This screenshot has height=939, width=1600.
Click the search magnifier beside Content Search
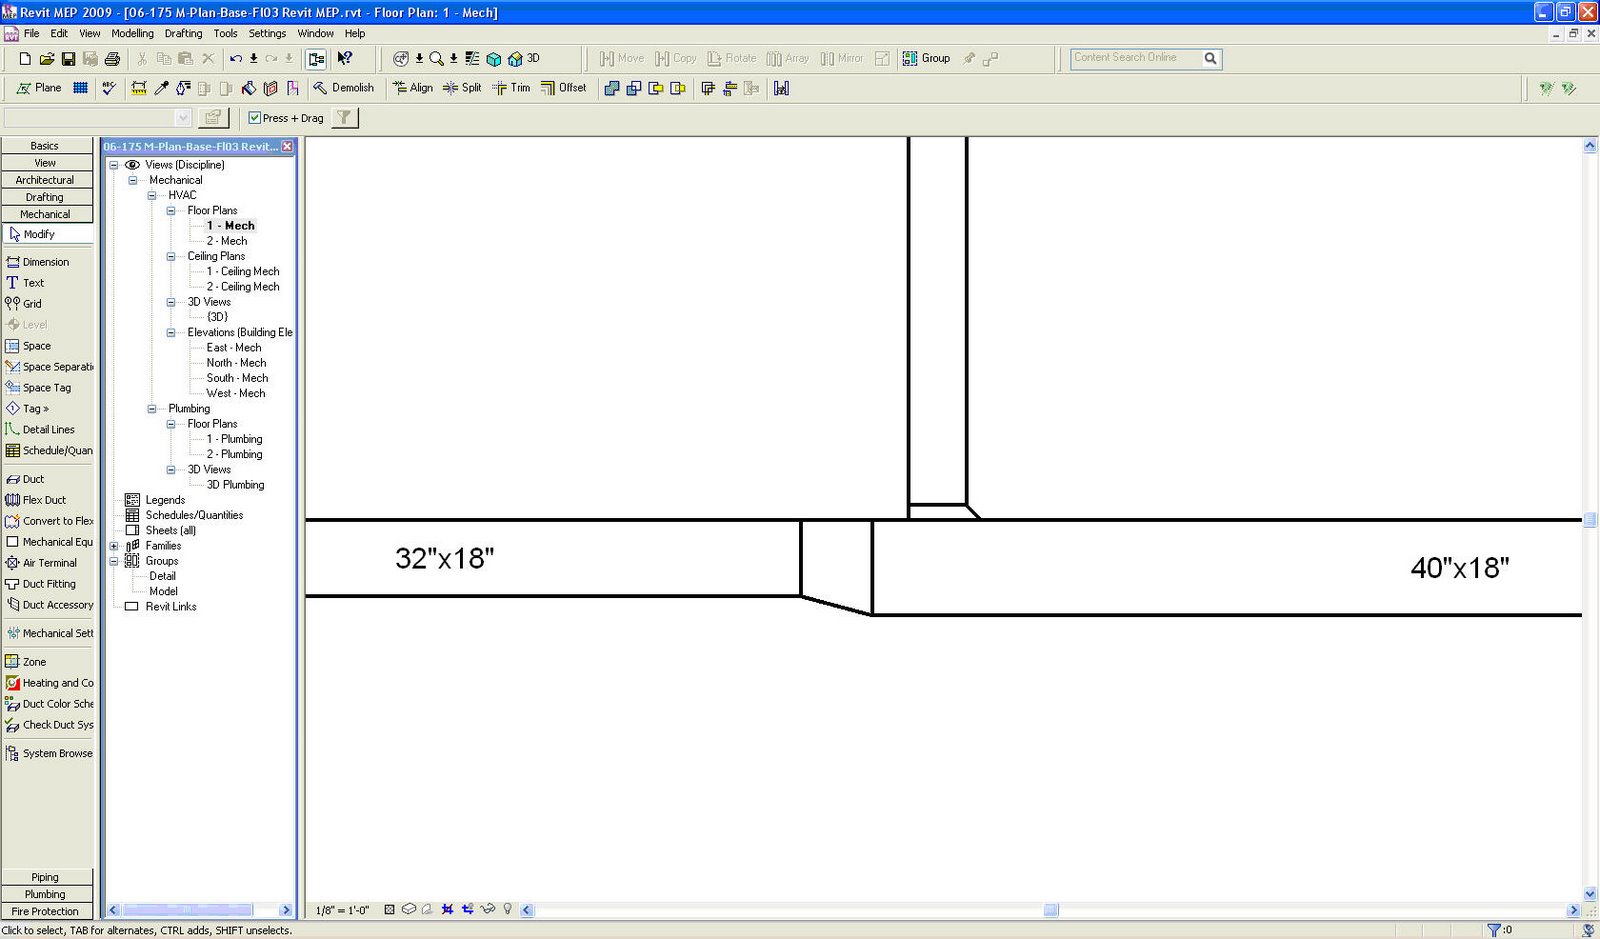[x=1211, y=58]
